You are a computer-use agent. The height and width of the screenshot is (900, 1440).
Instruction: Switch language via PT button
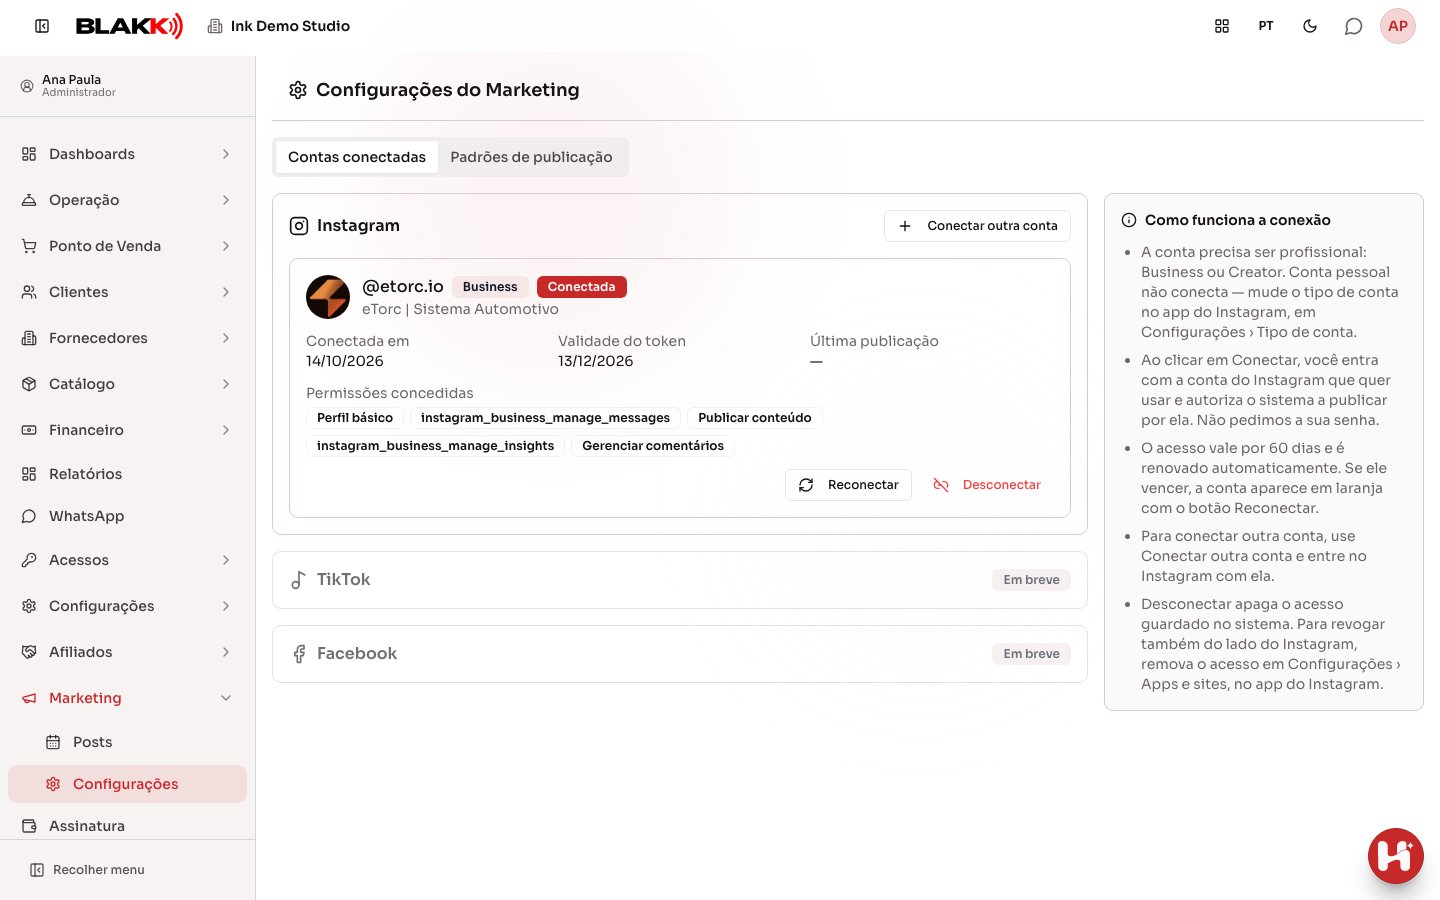(x=1266, y=26)
